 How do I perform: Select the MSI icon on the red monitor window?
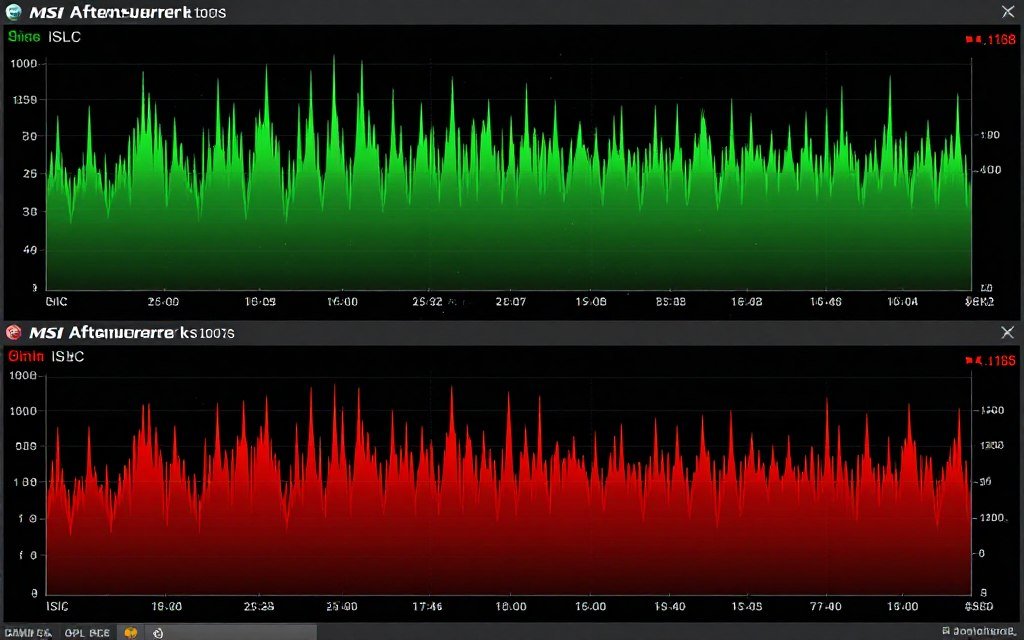pyautogui.click(x=14, y=331)
